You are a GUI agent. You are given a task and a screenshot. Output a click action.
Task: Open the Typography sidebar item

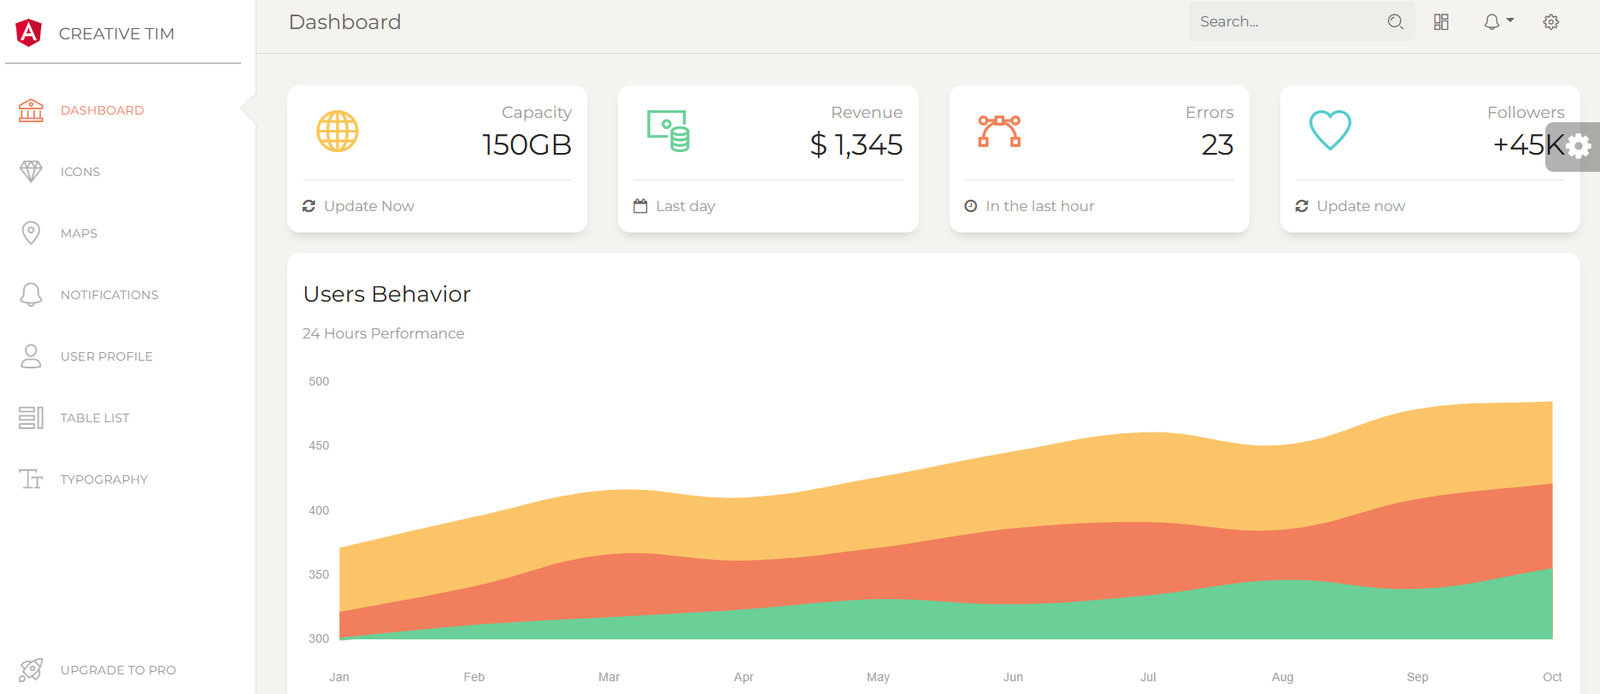104,479
